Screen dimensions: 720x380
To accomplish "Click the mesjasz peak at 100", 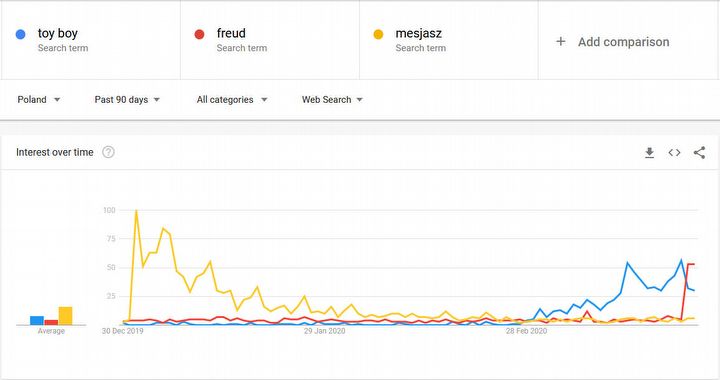I will click(x=136, y=211).
